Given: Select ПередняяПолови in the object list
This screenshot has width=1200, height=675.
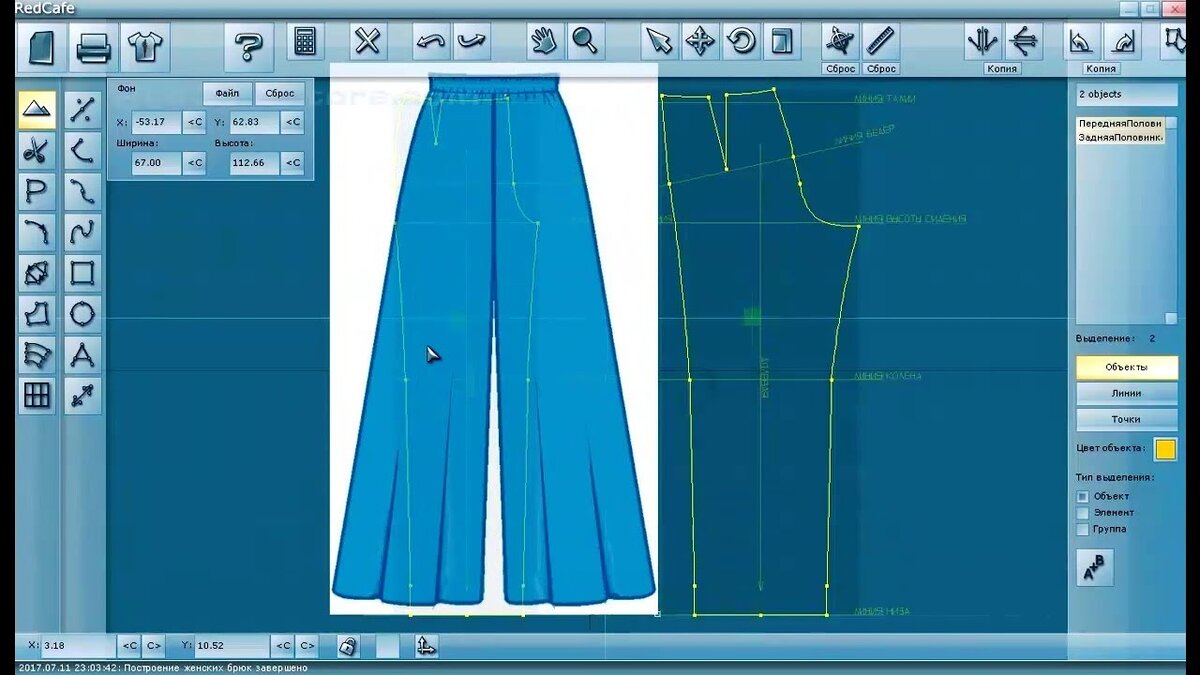Looking at the screenshot, I should click(x=1121, y=123).
